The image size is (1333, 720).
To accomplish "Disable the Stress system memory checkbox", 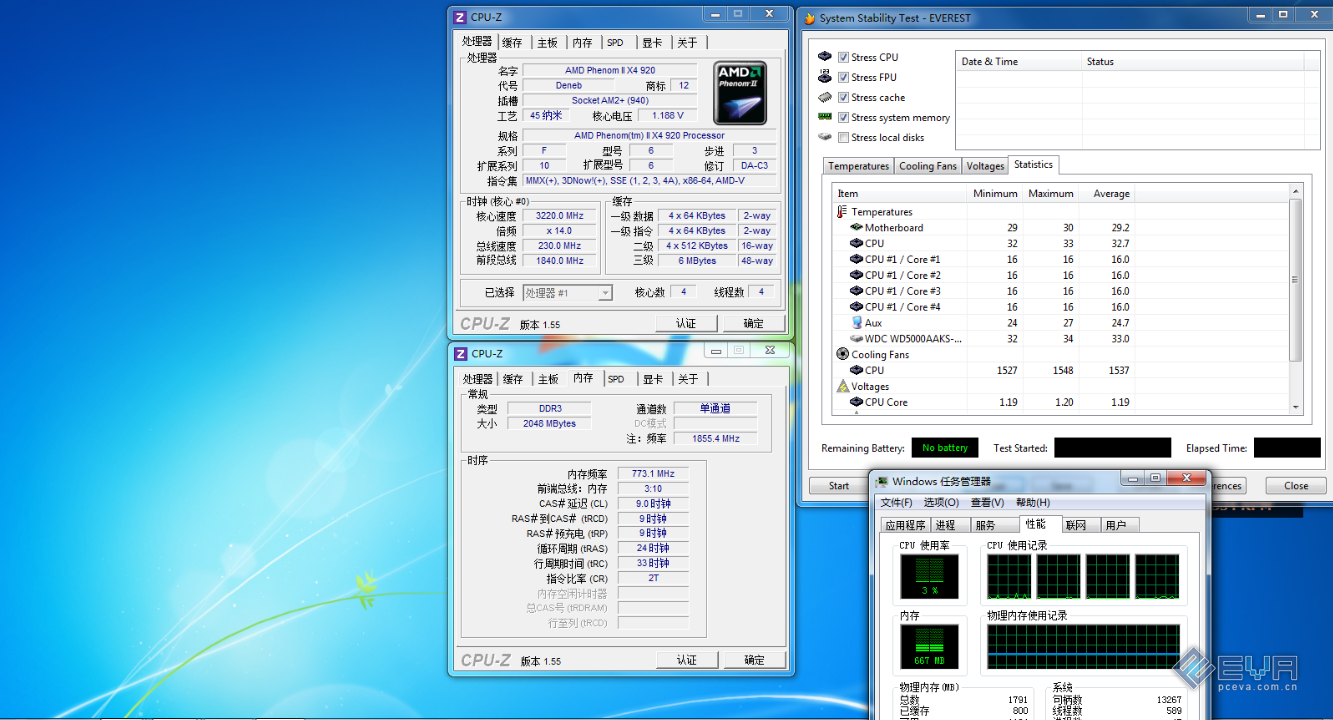I will point(844,117).
